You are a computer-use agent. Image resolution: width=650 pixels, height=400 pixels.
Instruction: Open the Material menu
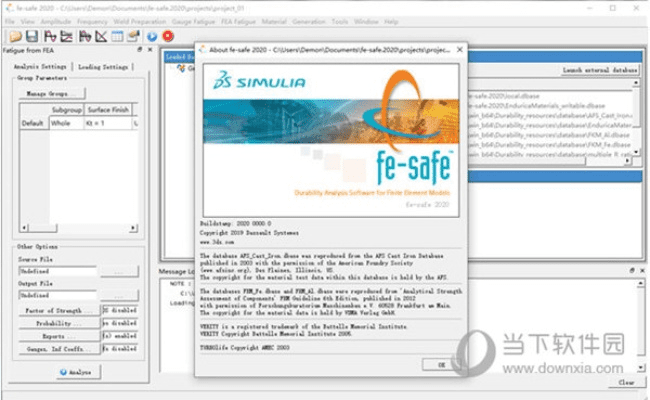point(273,20)
